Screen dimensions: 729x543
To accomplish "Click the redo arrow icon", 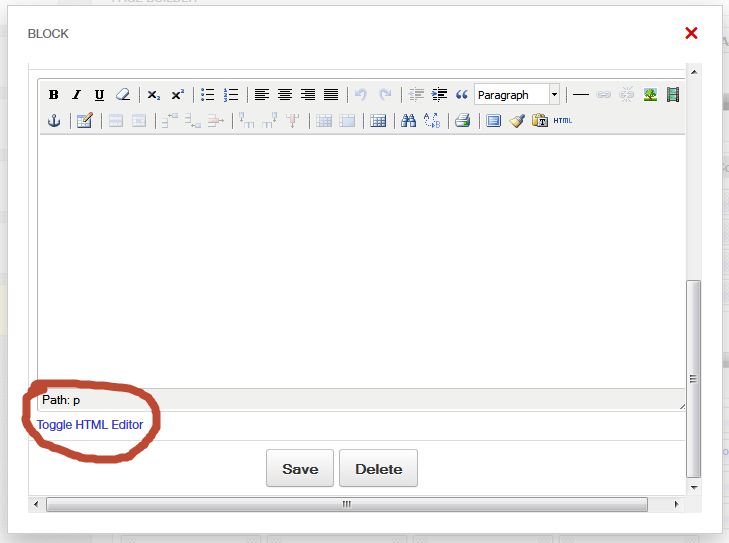I will click(385, 95).
